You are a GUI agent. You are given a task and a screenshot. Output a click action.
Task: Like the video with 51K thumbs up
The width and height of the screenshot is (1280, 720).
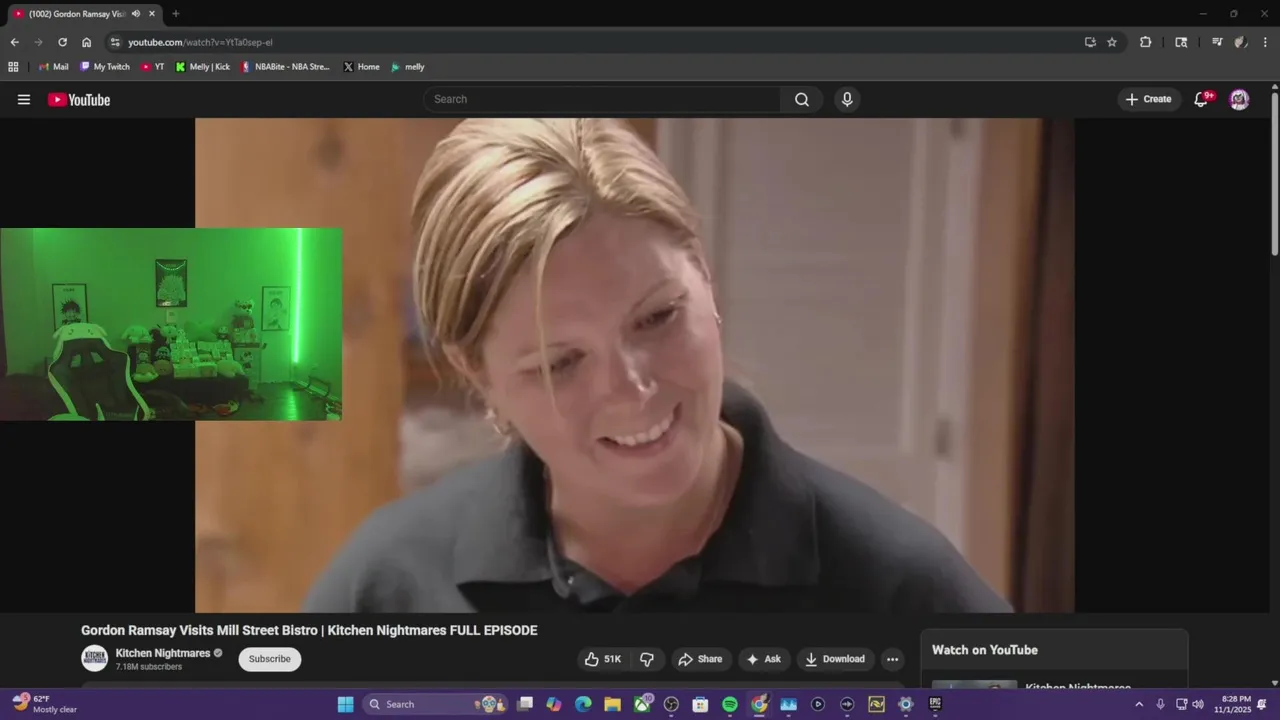click(603, 659)
